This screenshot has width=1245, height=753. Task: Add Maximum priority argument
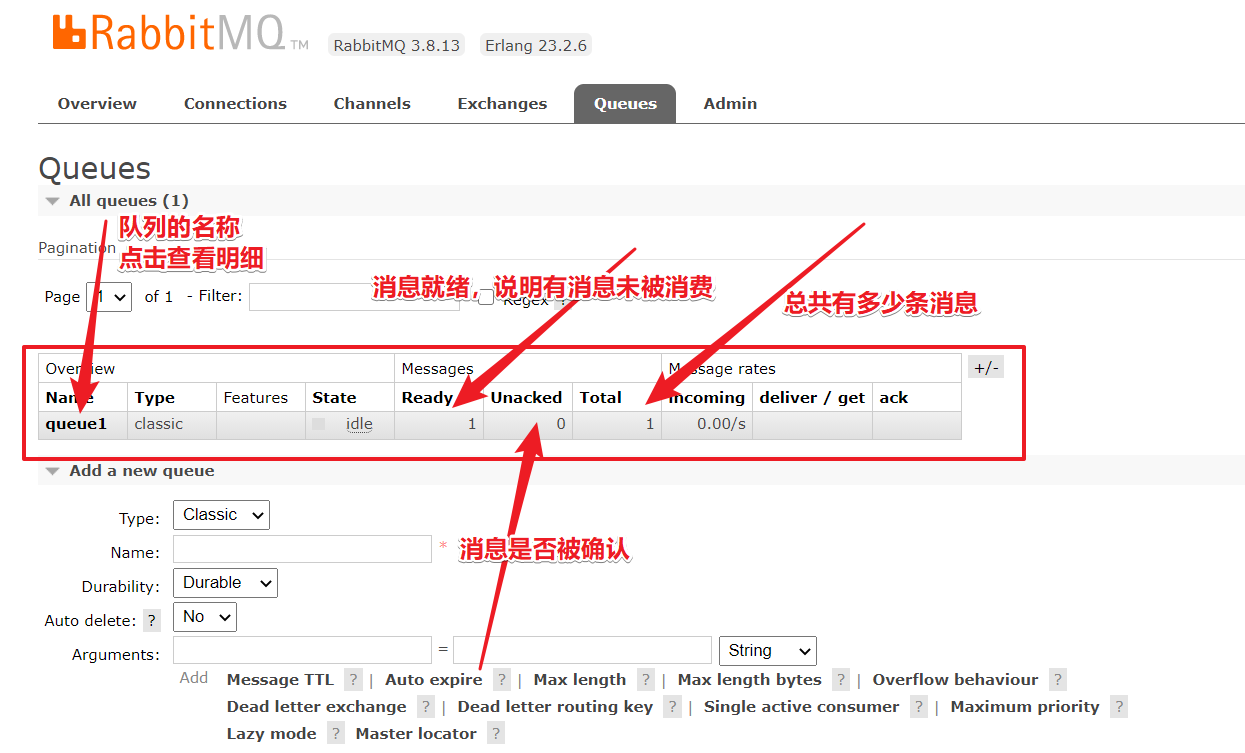tap(1025, 707)
